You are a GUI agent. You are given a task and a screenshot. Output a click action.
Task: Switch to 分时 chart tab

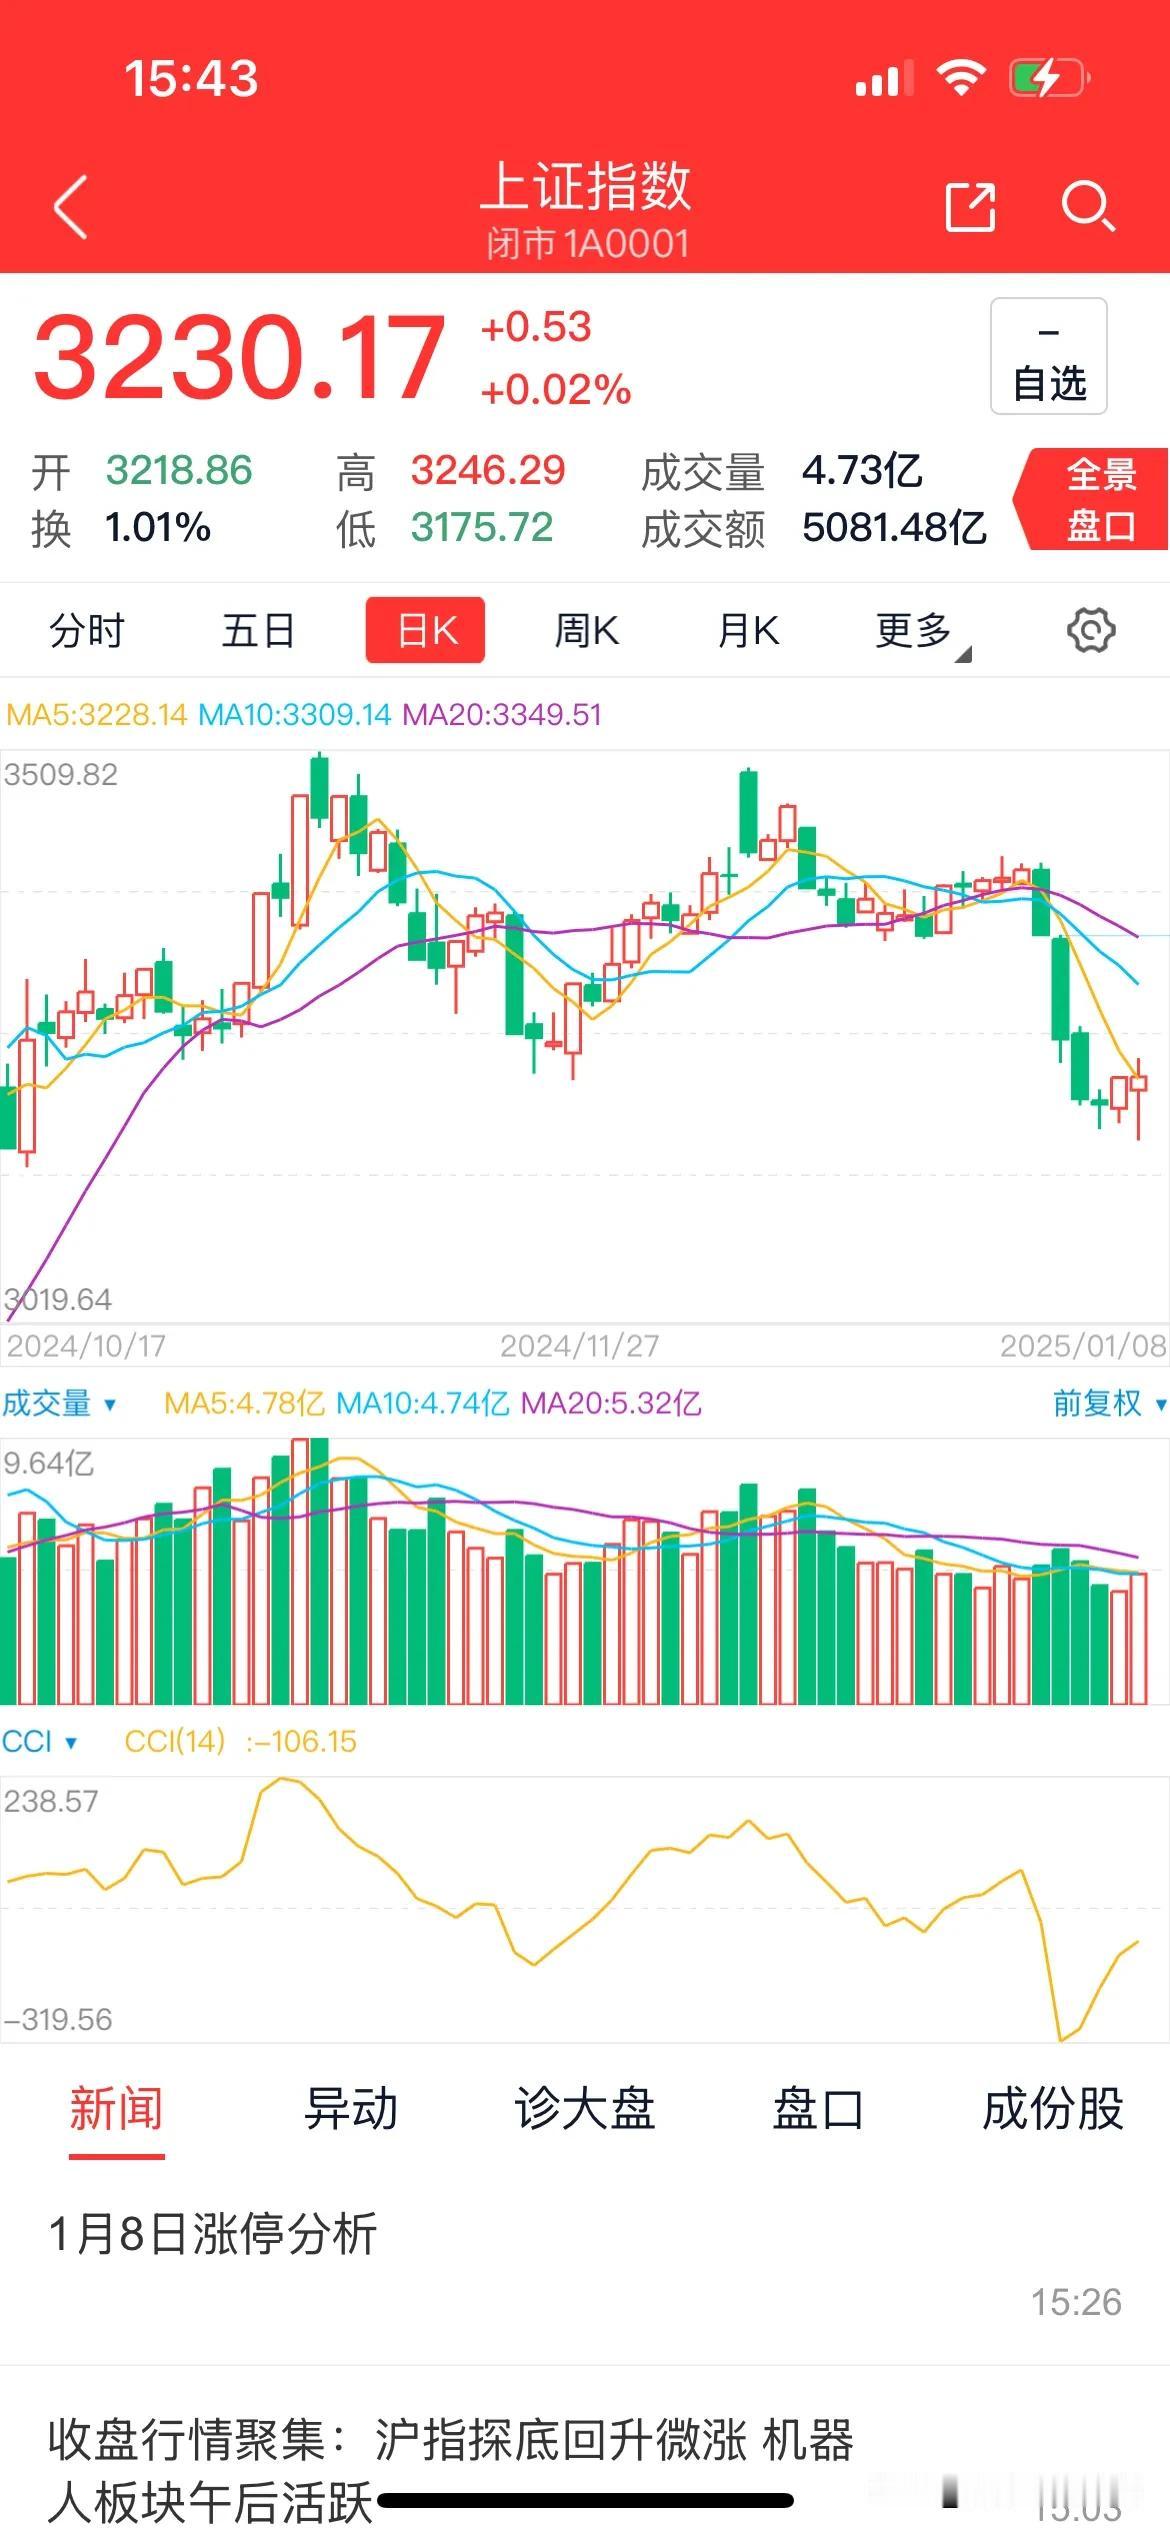coord(87,630)
